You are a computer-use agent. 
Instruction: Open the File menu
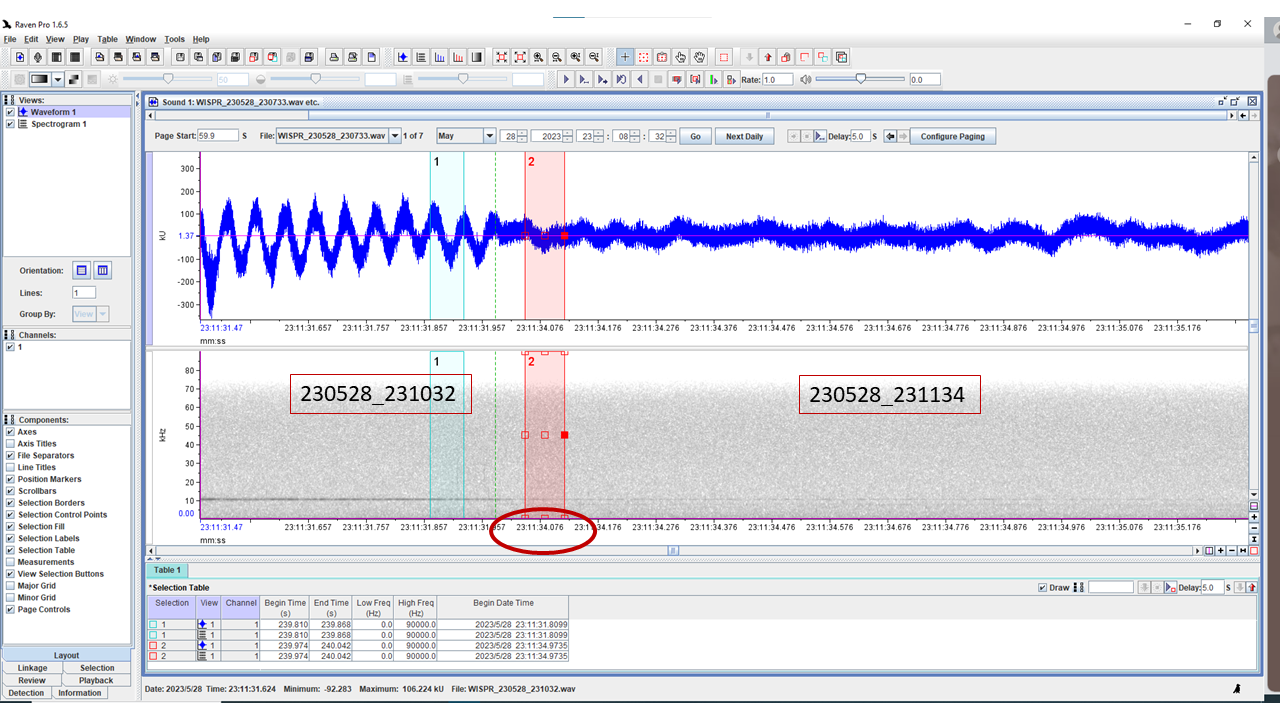click(11, 39)
